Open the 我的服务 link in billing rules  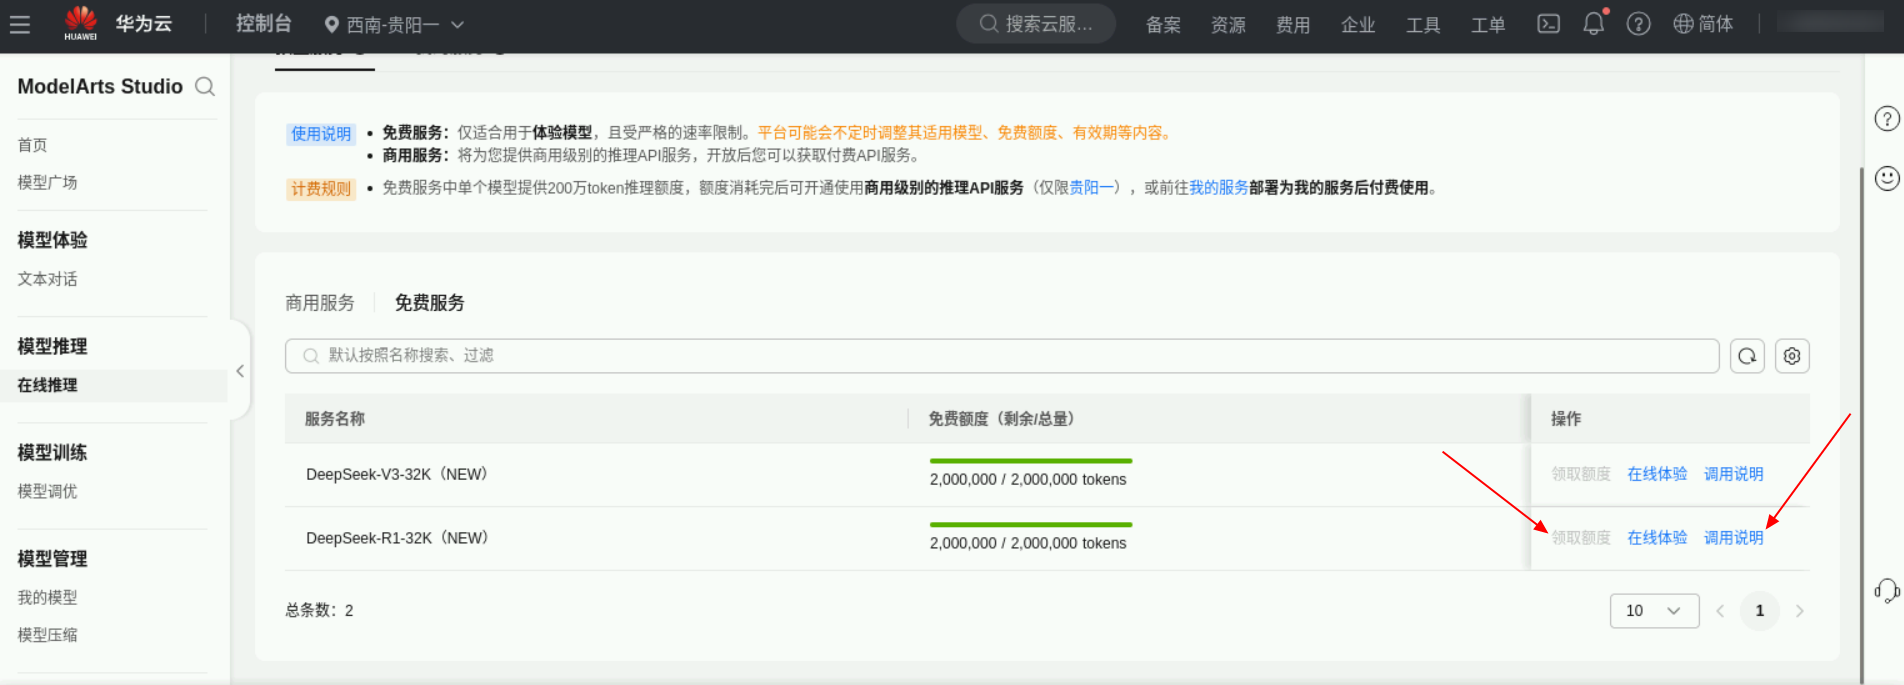[x=1218, y=188]
